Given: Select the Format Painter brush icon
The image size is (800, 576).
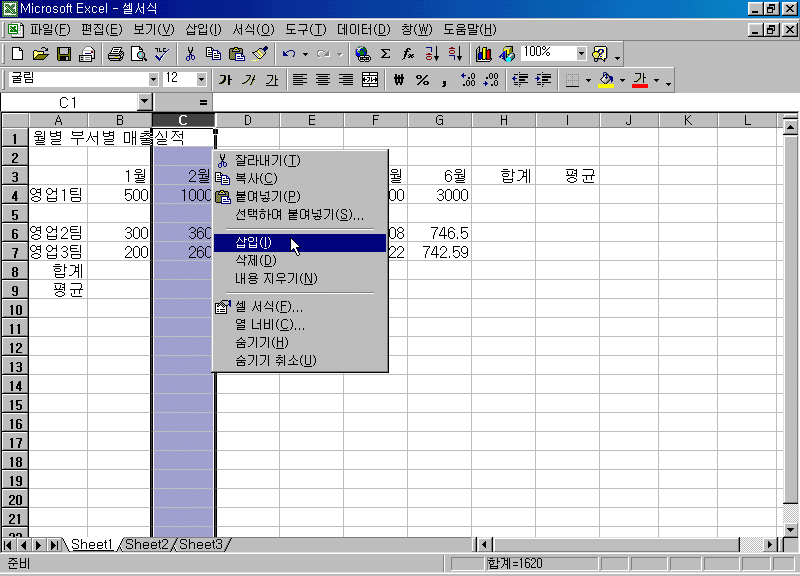Looking at the screenshot, I should click(260, 54).
